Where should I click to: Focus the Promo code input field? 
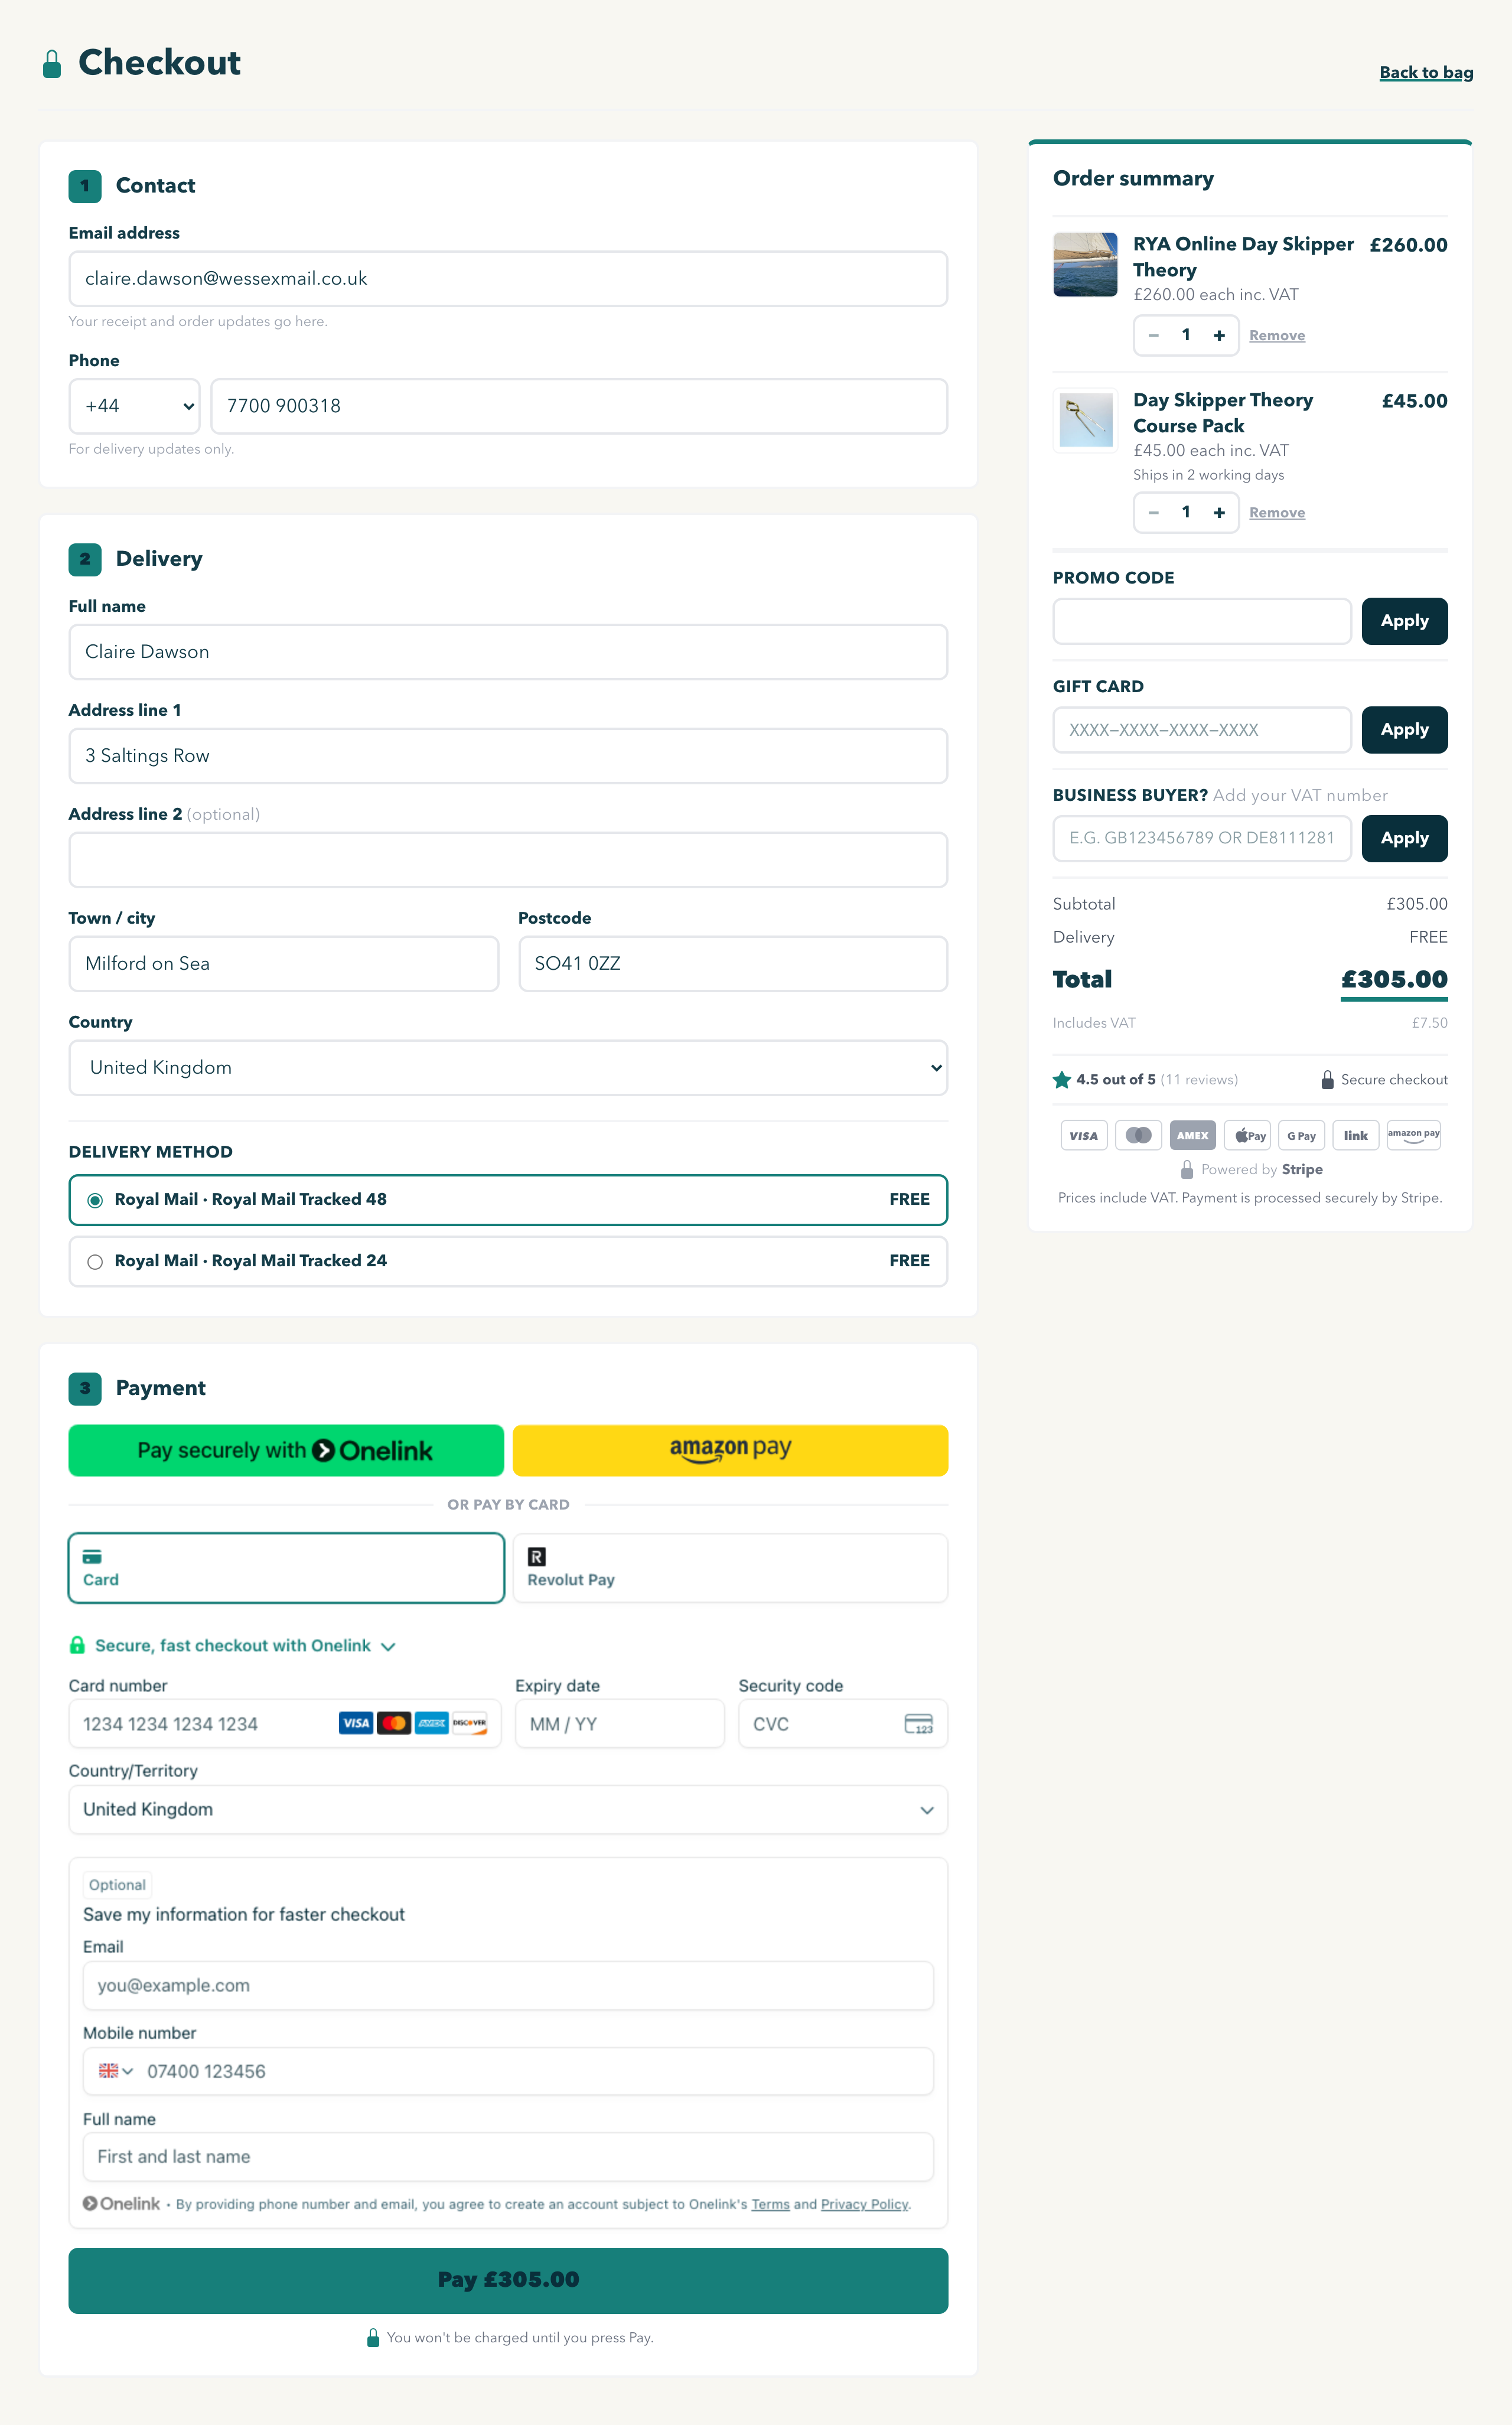(x=1202, y=621)
